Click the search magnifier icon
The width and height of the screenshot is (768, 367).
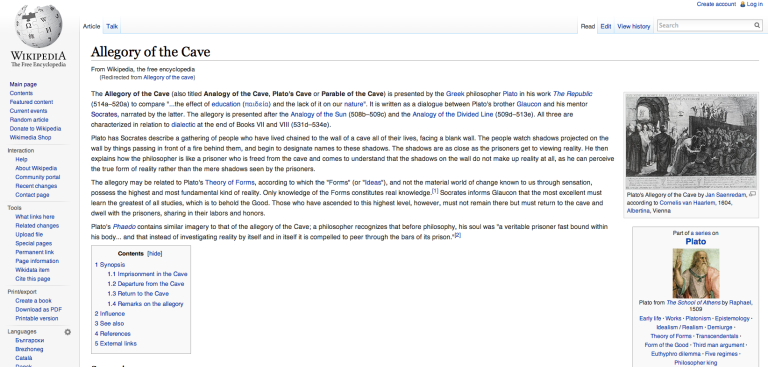coord(757,25)
